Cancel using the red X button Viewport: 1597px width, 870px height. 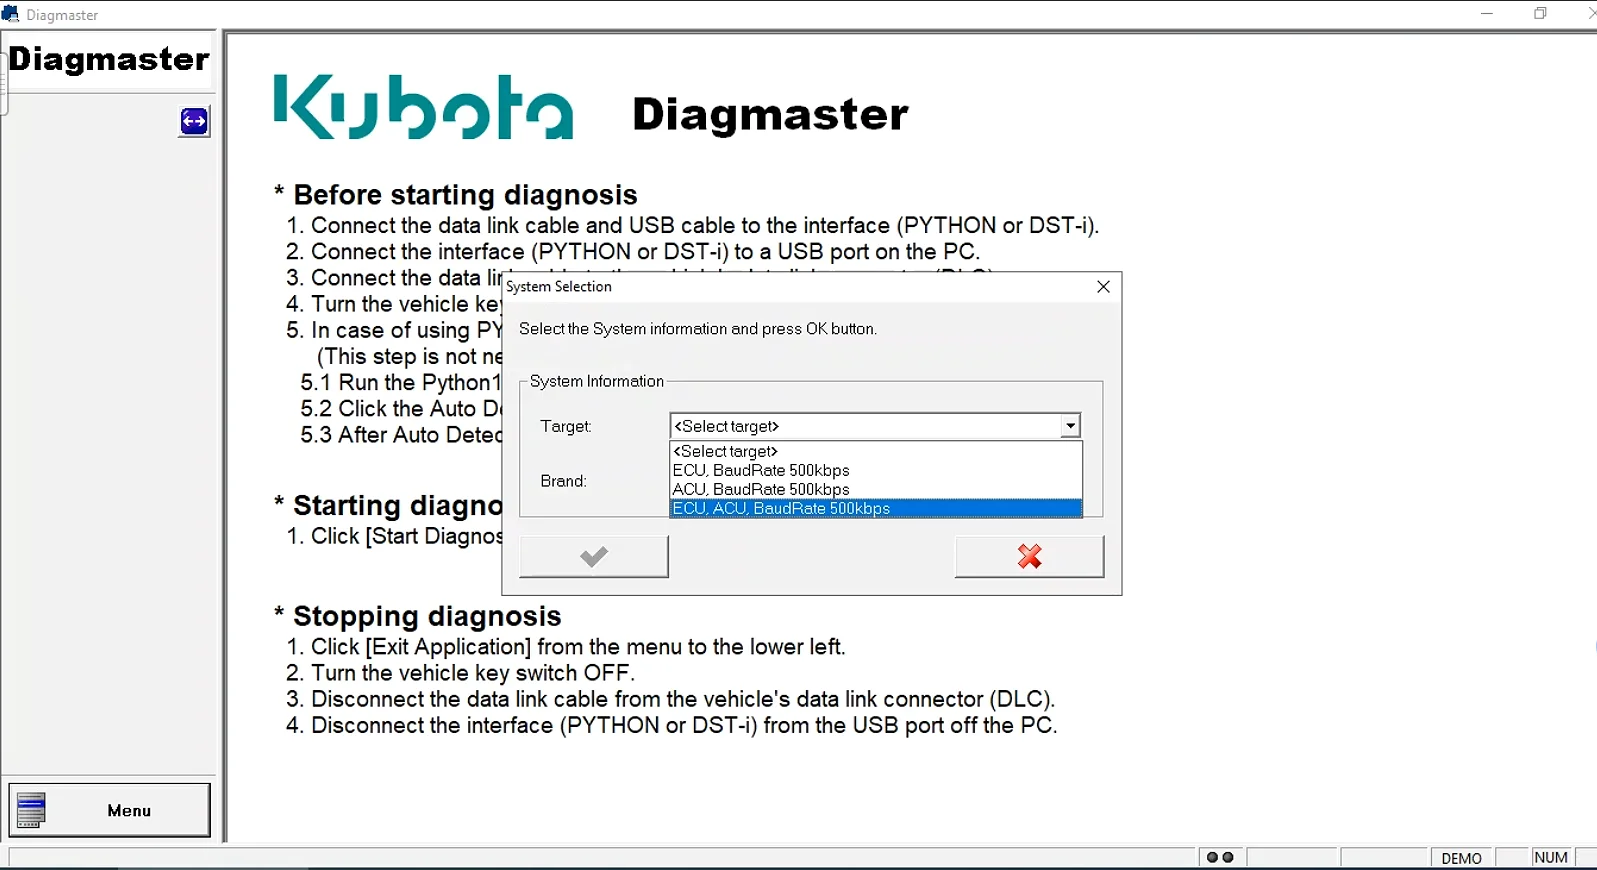1029,556
